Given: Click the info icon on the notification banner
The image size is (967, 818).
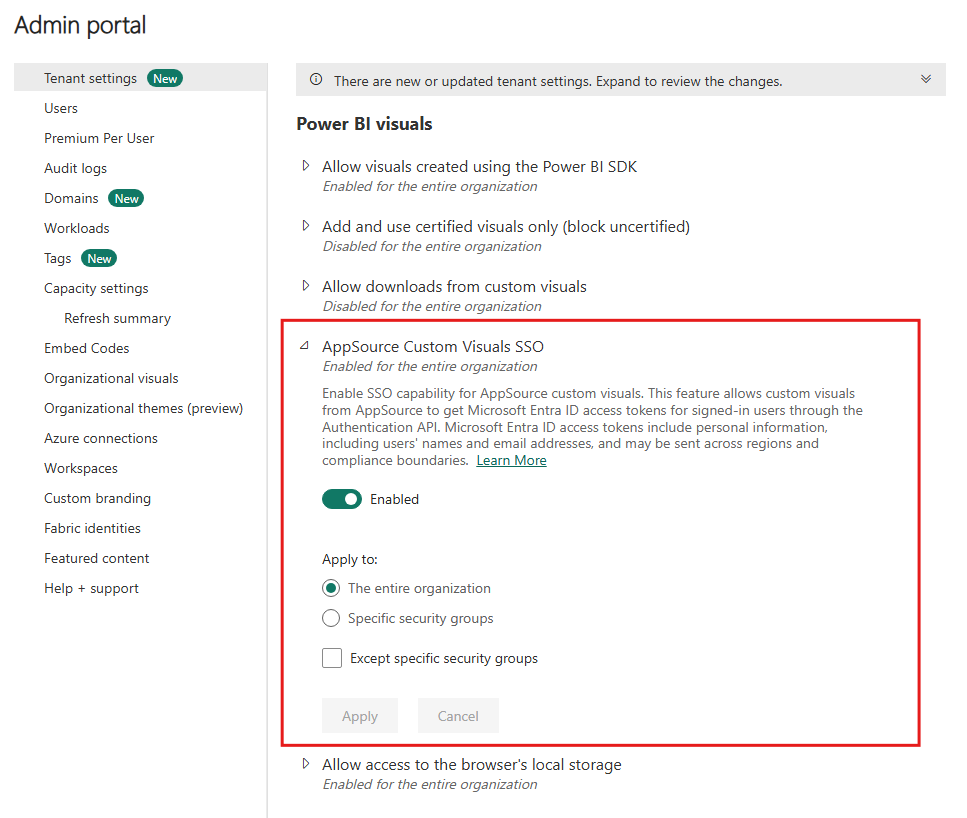Looking at the screenshot, I should pyautogui.click(x=316, y=80).
